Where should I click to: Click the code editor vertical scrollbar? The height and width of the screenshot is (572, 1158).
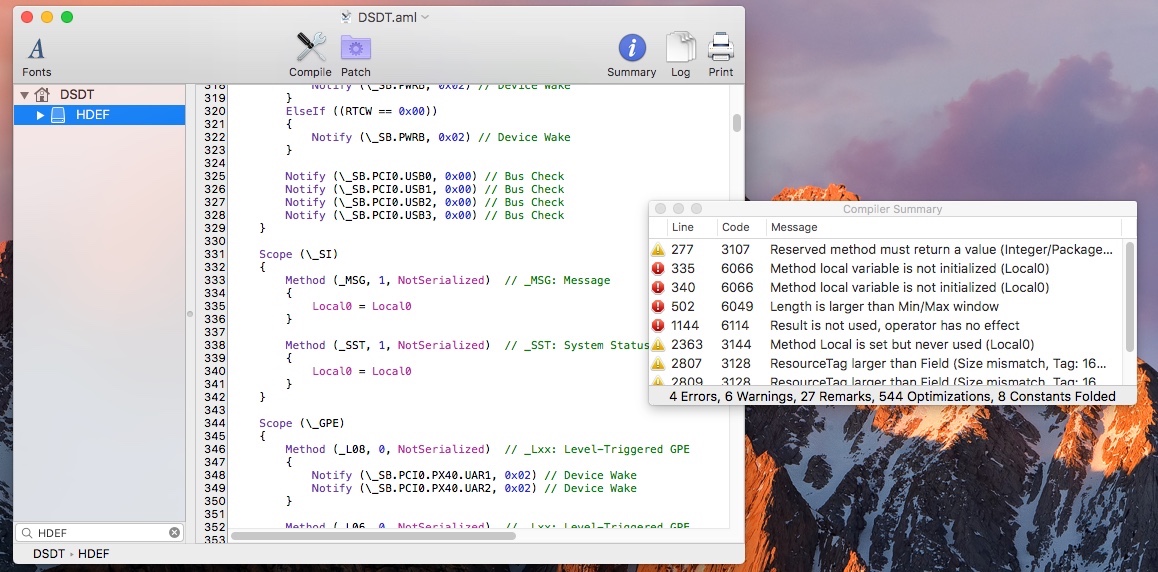click(737, 123)
